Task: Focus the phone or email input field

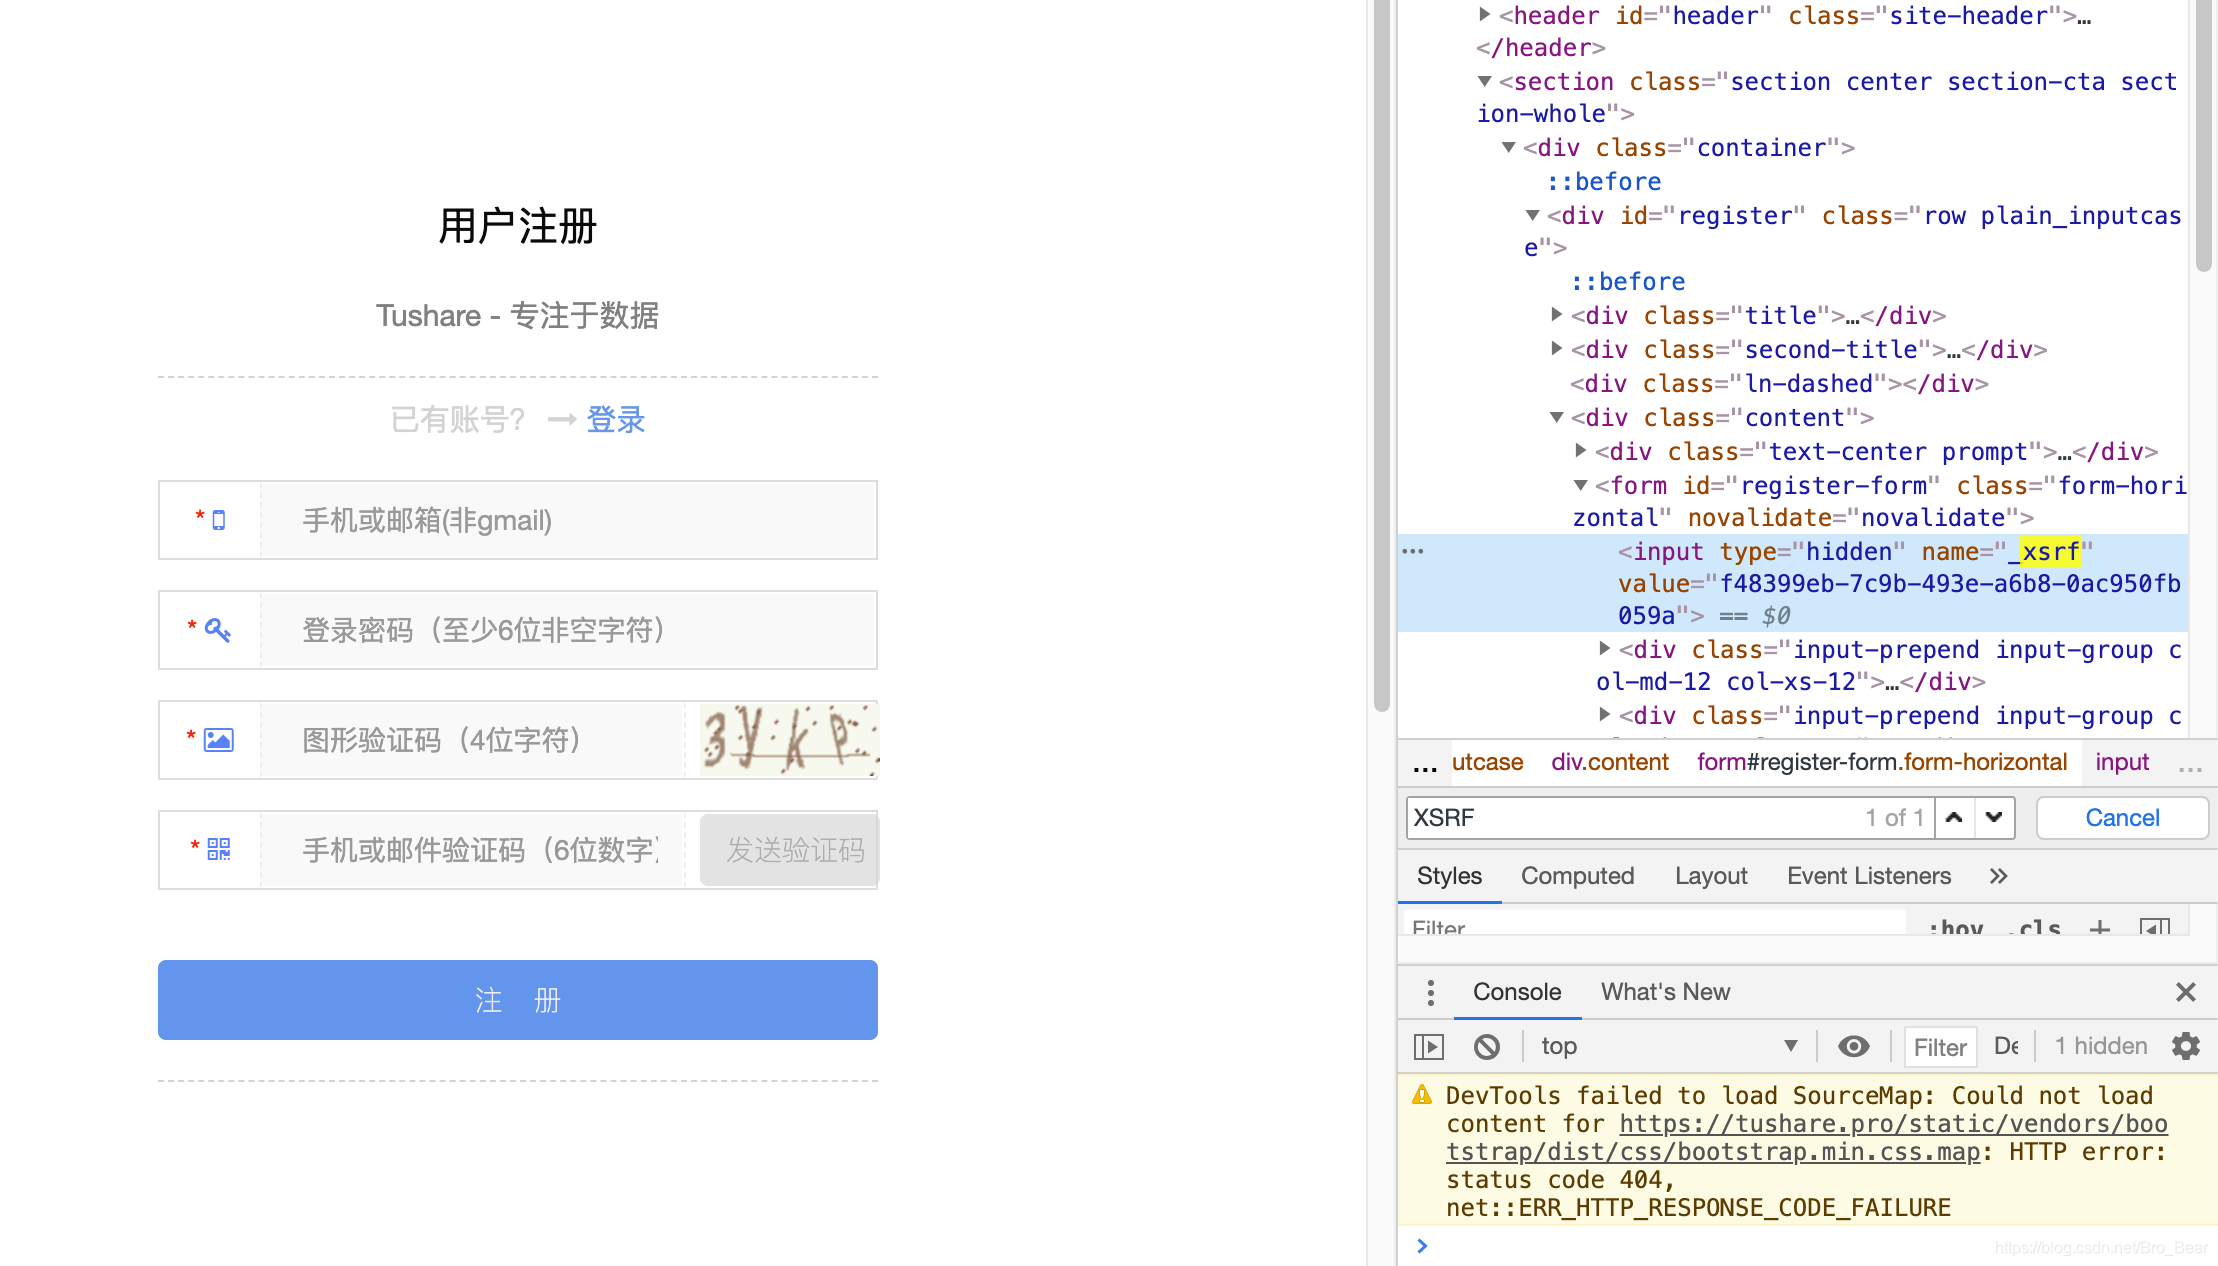Action: [x=570, y=520]
